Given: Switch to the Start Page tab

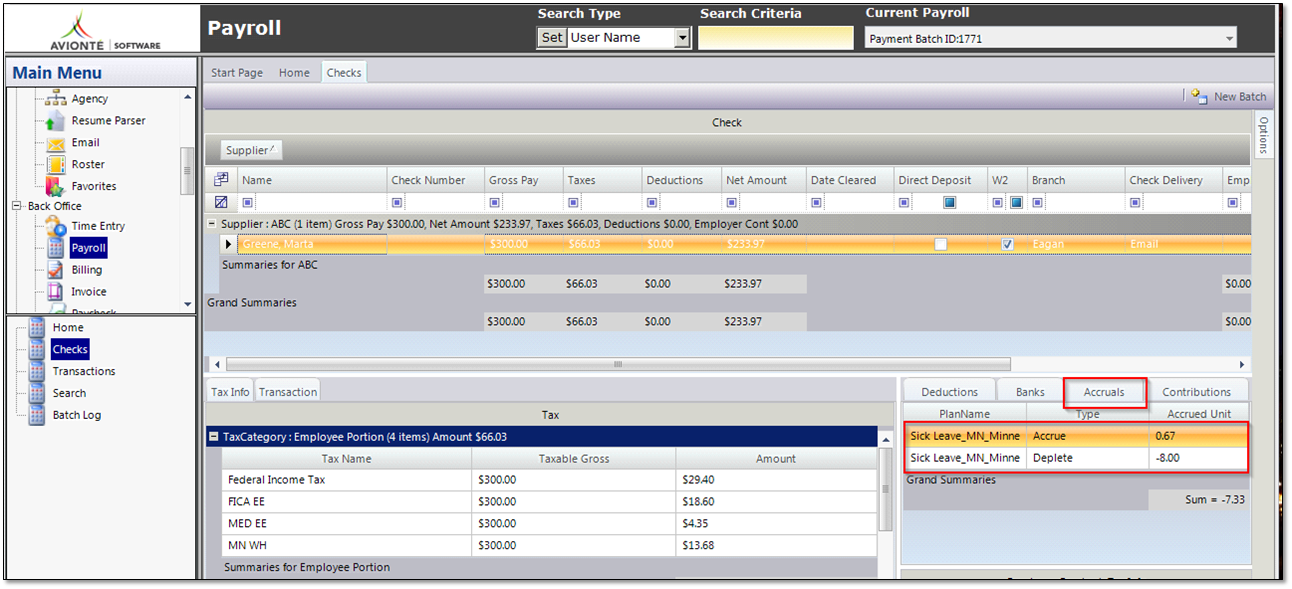Looking at the screenshot, I should click(237, 73).
